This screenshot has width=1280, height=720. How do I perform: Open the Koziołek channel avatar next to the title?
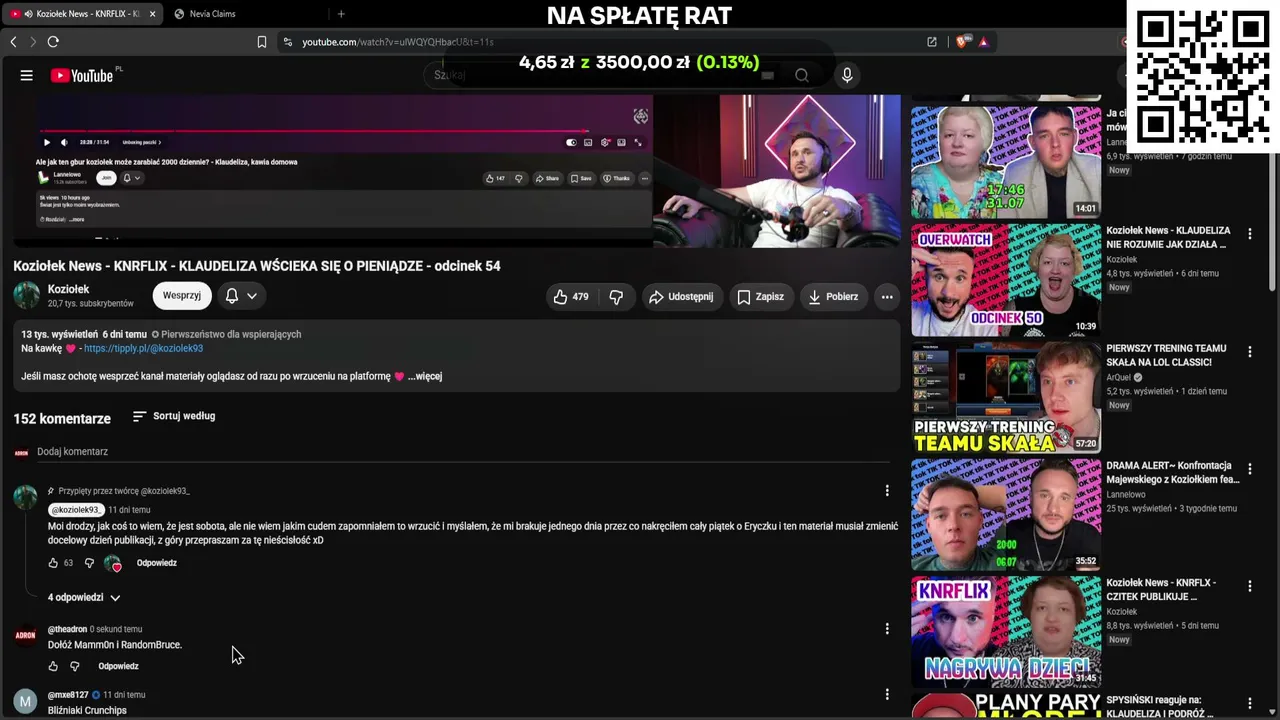point(27,295)
